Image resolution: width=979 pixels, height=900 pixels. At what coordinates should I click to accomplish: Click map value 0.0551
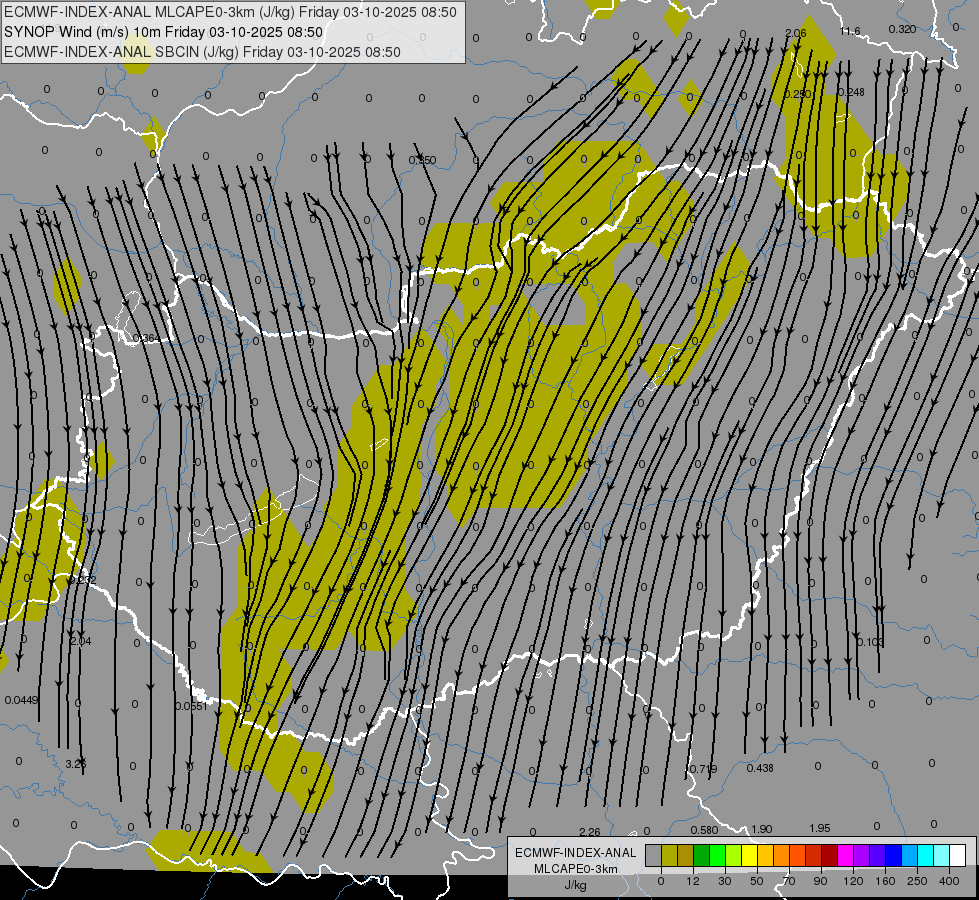point(191,706)
